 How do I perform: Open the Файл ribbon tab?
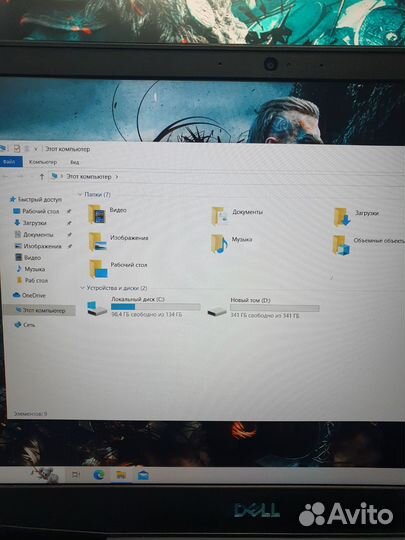point(10,162)
